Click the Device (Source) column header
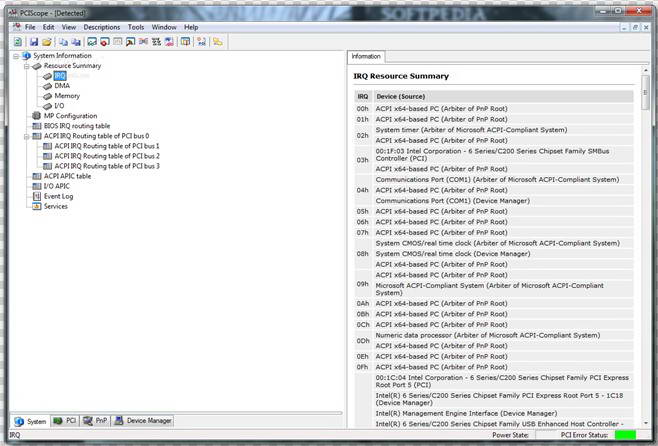Image resolution: width=658 pixels, height=446 pixels. tap(504, 97)
